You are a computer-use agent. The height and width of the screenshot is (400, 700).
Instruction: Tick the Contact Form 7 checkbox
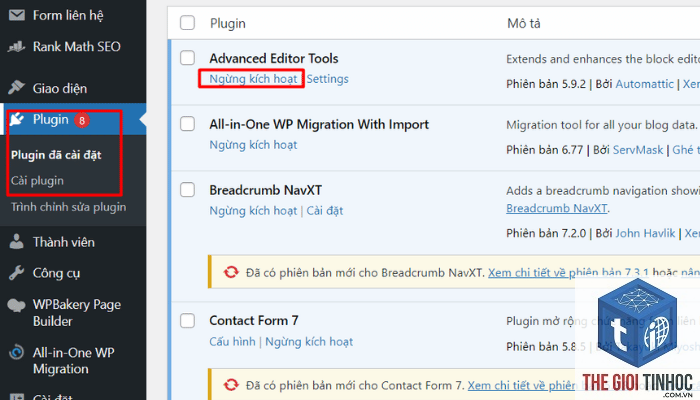pyautogui.click(x=188, y=321)
